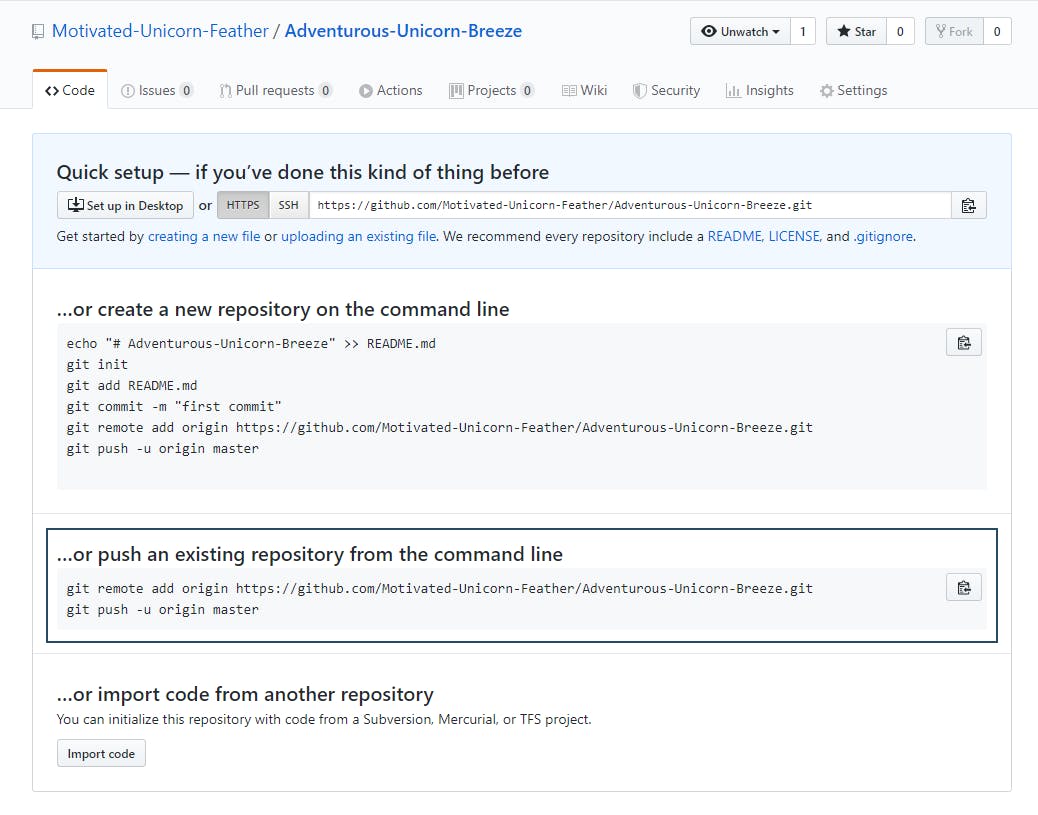Click the 'git init' command line
The height and width of the screenshot is (815, 1038).
coord(97,364)
